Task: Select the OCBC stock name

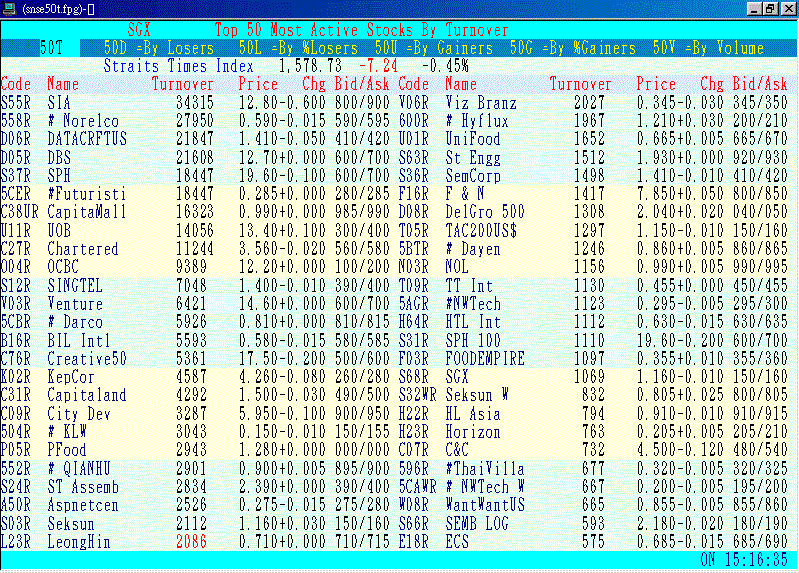Action: click(63, 267)
